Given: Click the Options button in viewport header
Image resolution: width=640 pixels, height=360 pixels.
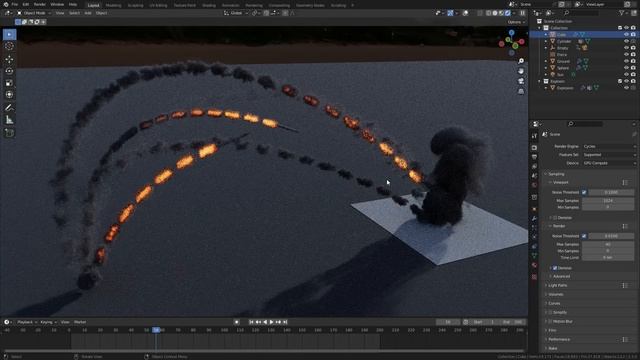Looking at the screenshot, I should 516,22.
